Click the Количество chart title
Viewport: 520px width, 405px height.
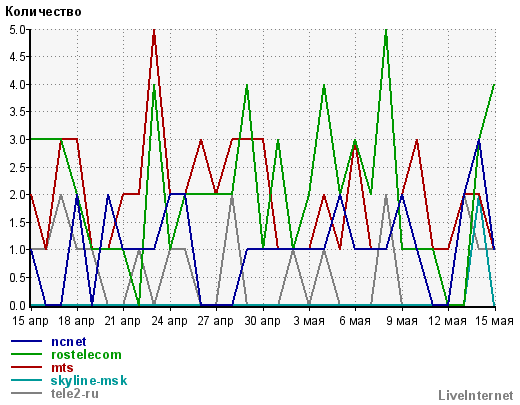point(43,12)
